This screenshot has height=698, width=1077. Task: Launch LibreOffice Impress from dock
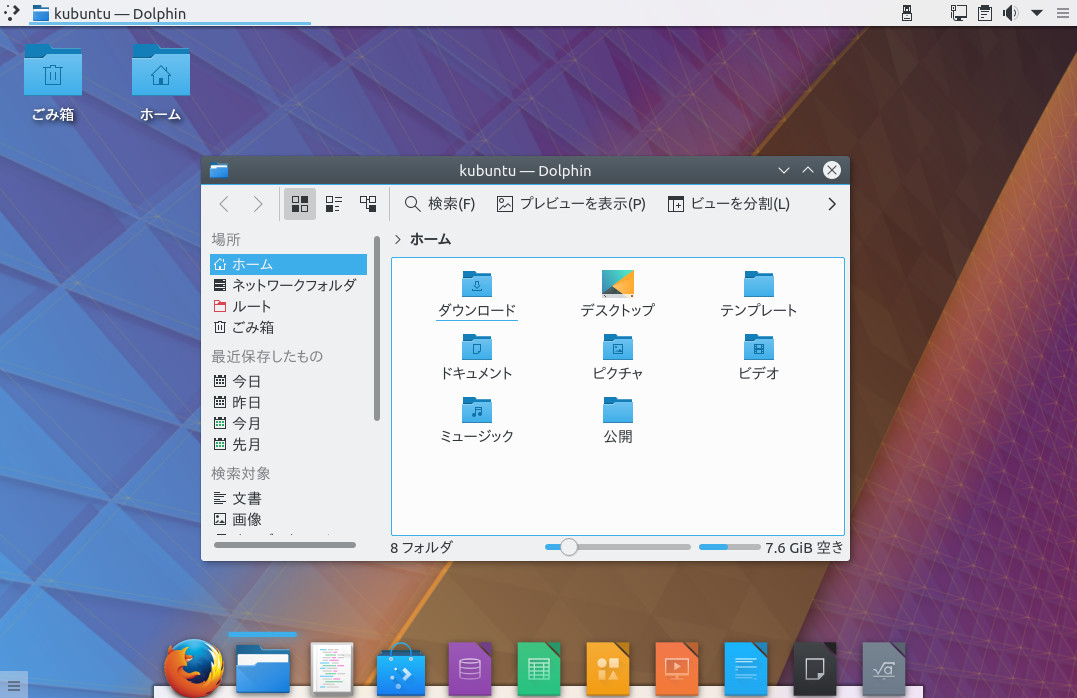(677, 668)
